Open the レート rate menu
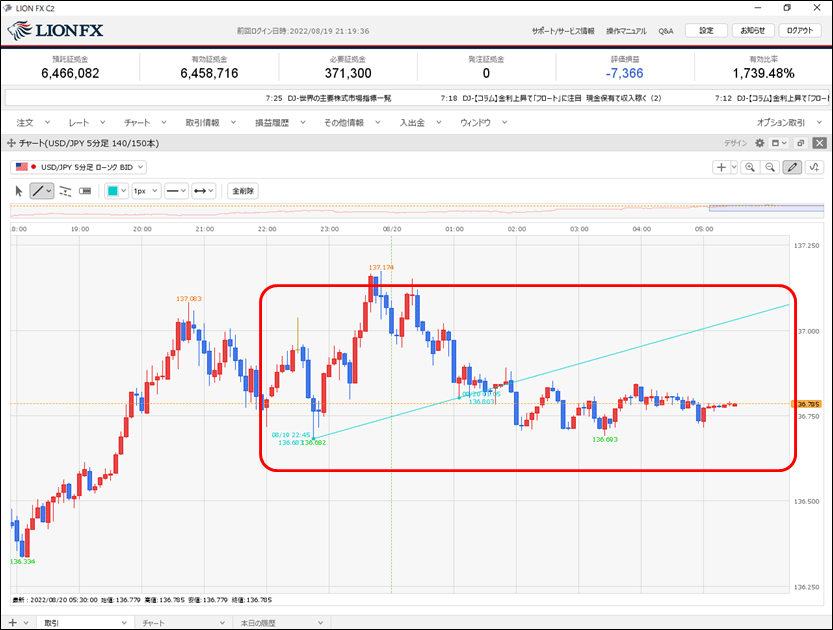Image resolution: width=833 pixels, height=630 pixels. [x=87, y=123]
